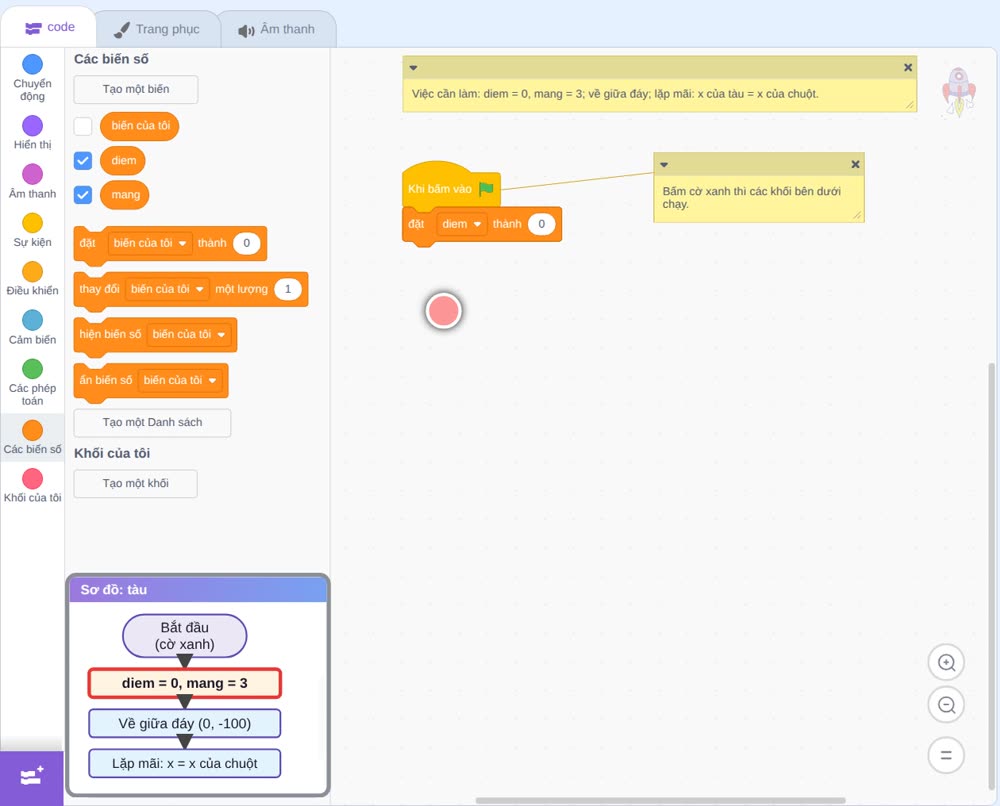Open the Sự kiện blocks category
The height and width of the screenshot is (806, 1000).
(x=33, y=223)
